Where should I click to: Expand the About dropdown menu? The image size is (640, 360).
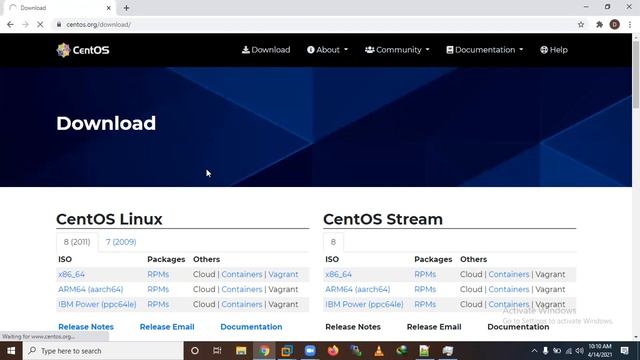point(327,50)
